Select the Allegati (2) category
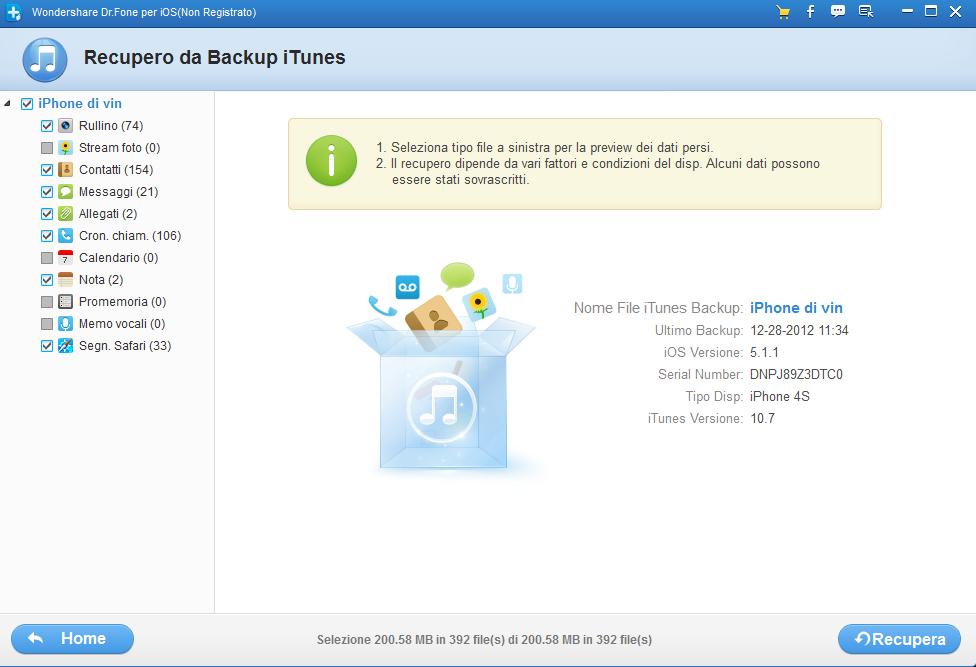 point(108,213)
